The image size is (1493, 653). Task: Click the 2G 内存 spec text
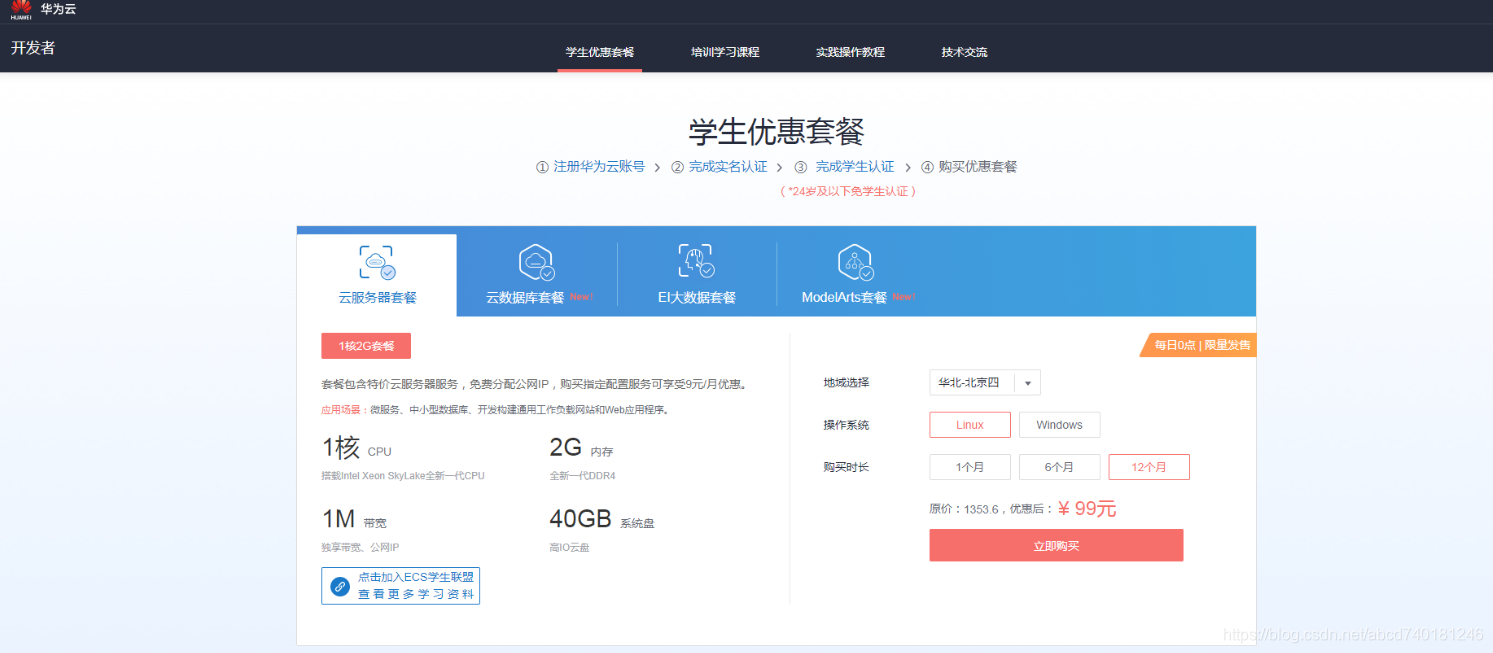pos(581,448)
